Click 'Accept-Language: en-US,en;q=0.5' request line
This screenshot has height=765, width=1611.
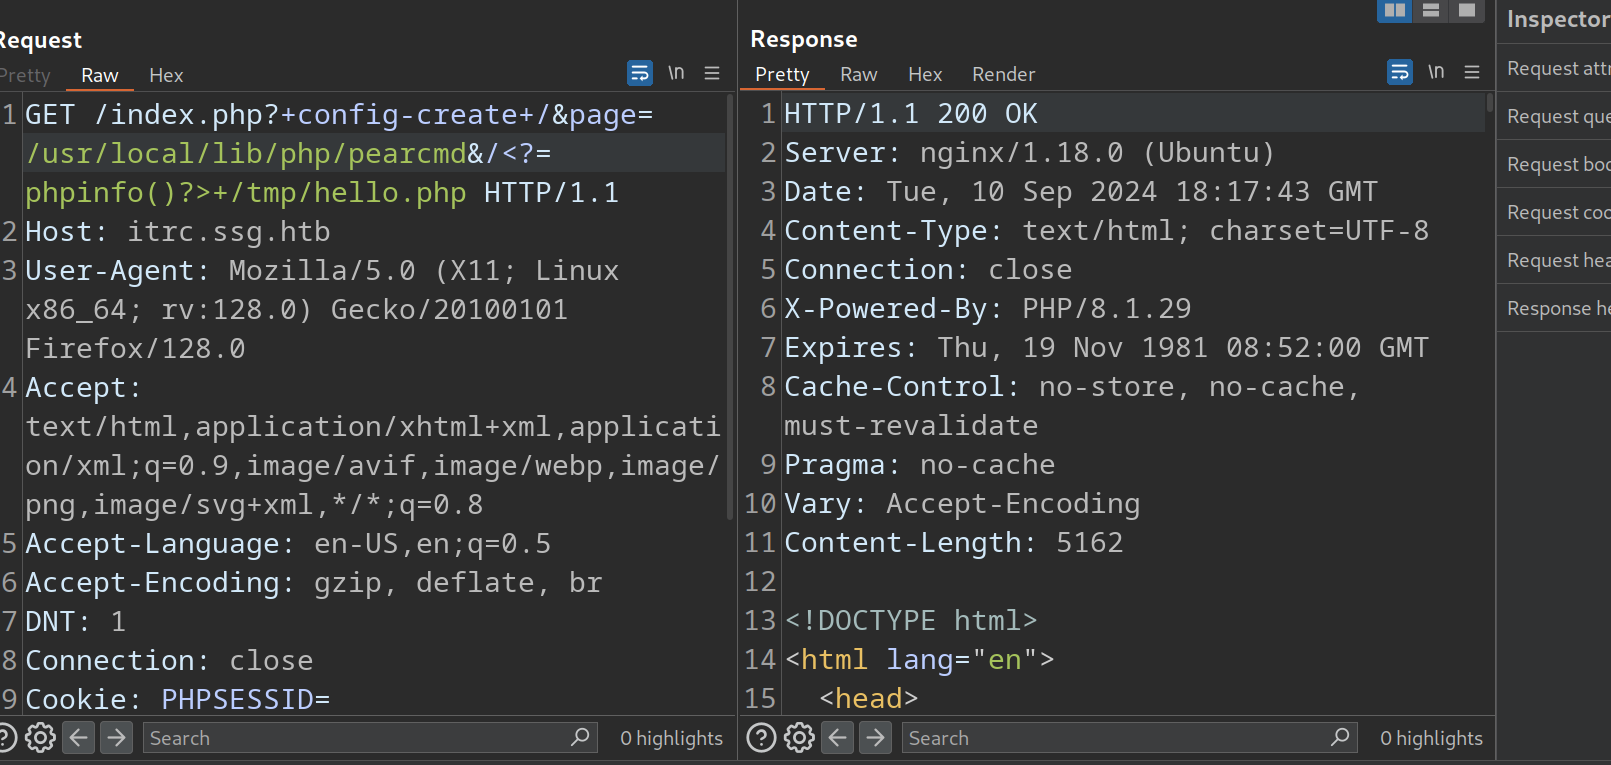[x=288, y=544]
